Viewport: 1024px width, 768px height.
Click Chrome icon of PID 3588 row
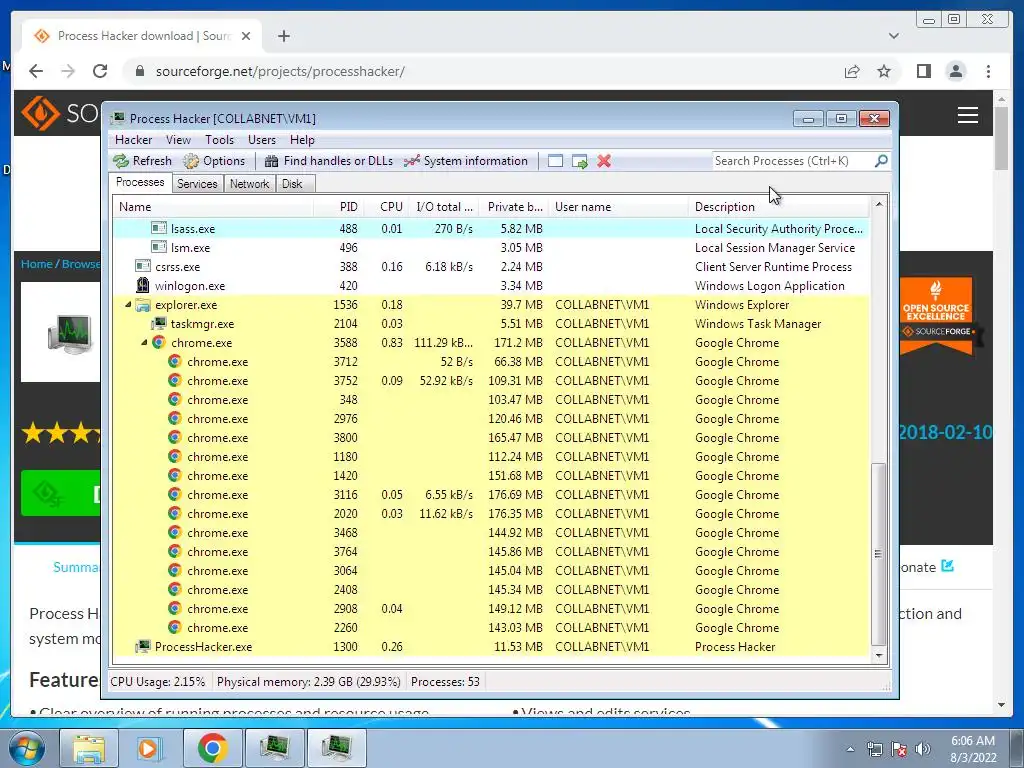pyautogui.click(x=159, y=342)
